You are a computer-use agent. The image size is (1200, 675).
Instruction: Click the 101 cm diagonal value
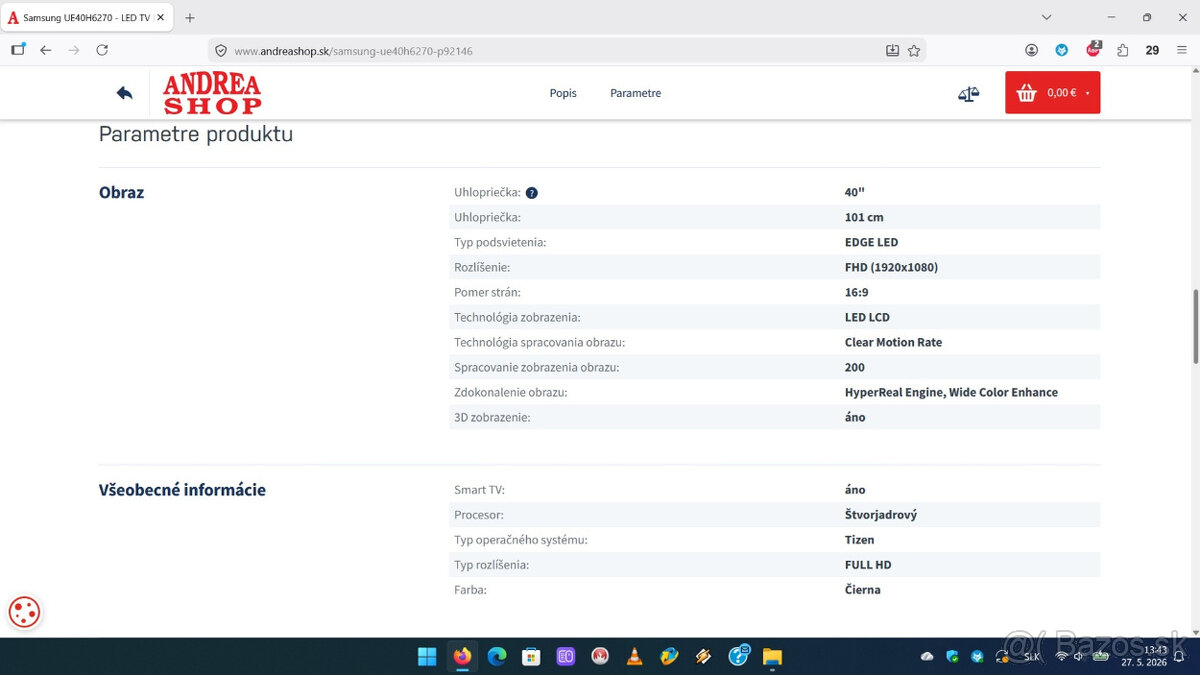click(x=864, y=217)
